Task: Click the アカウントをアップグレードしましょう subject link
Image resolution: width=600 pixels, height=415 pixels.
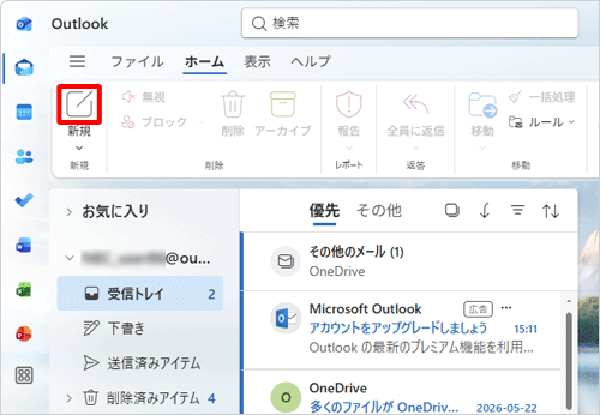Action: click(x=398, y=328)
